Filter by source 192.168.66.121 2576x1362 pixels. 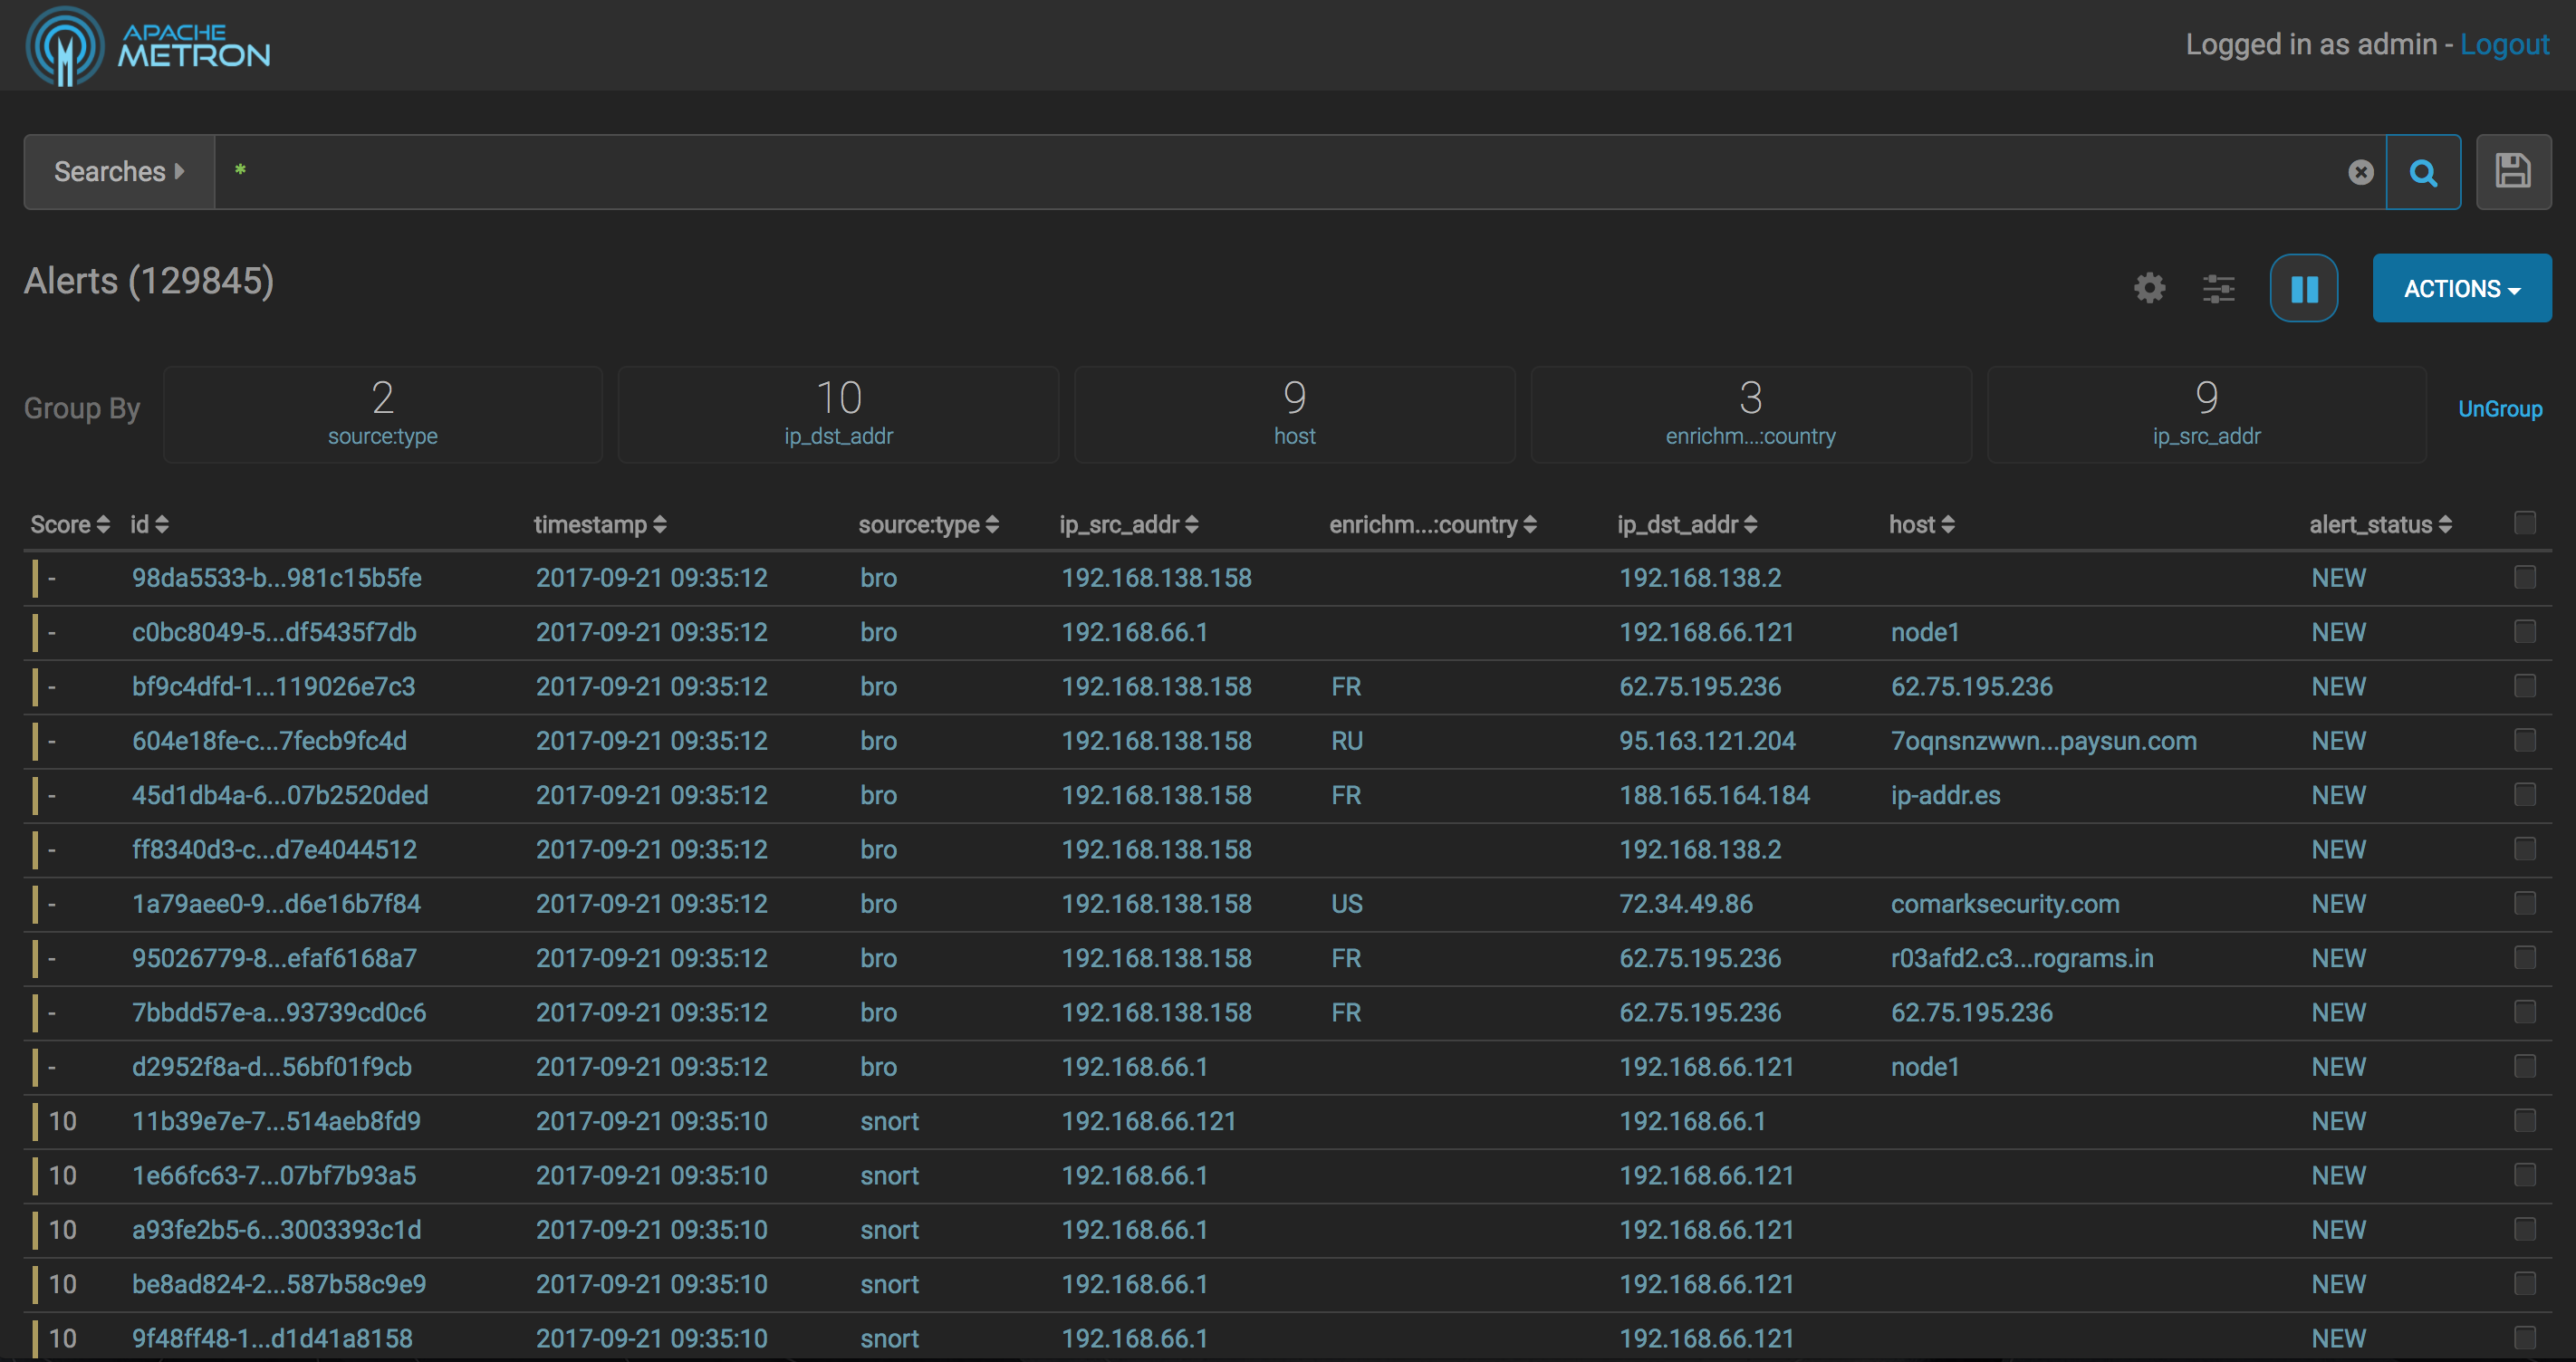coord(1149,1121)
